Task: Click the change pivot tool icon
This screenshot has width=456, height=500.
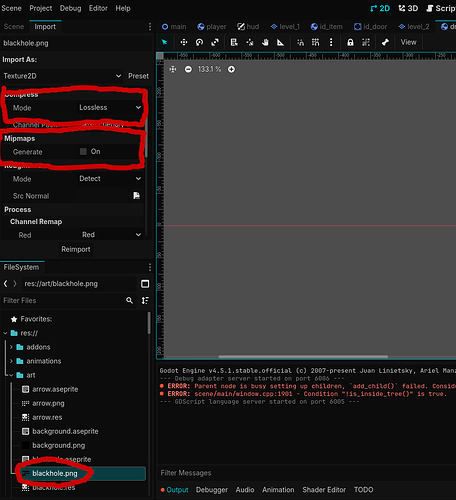Action: point(250,42)
